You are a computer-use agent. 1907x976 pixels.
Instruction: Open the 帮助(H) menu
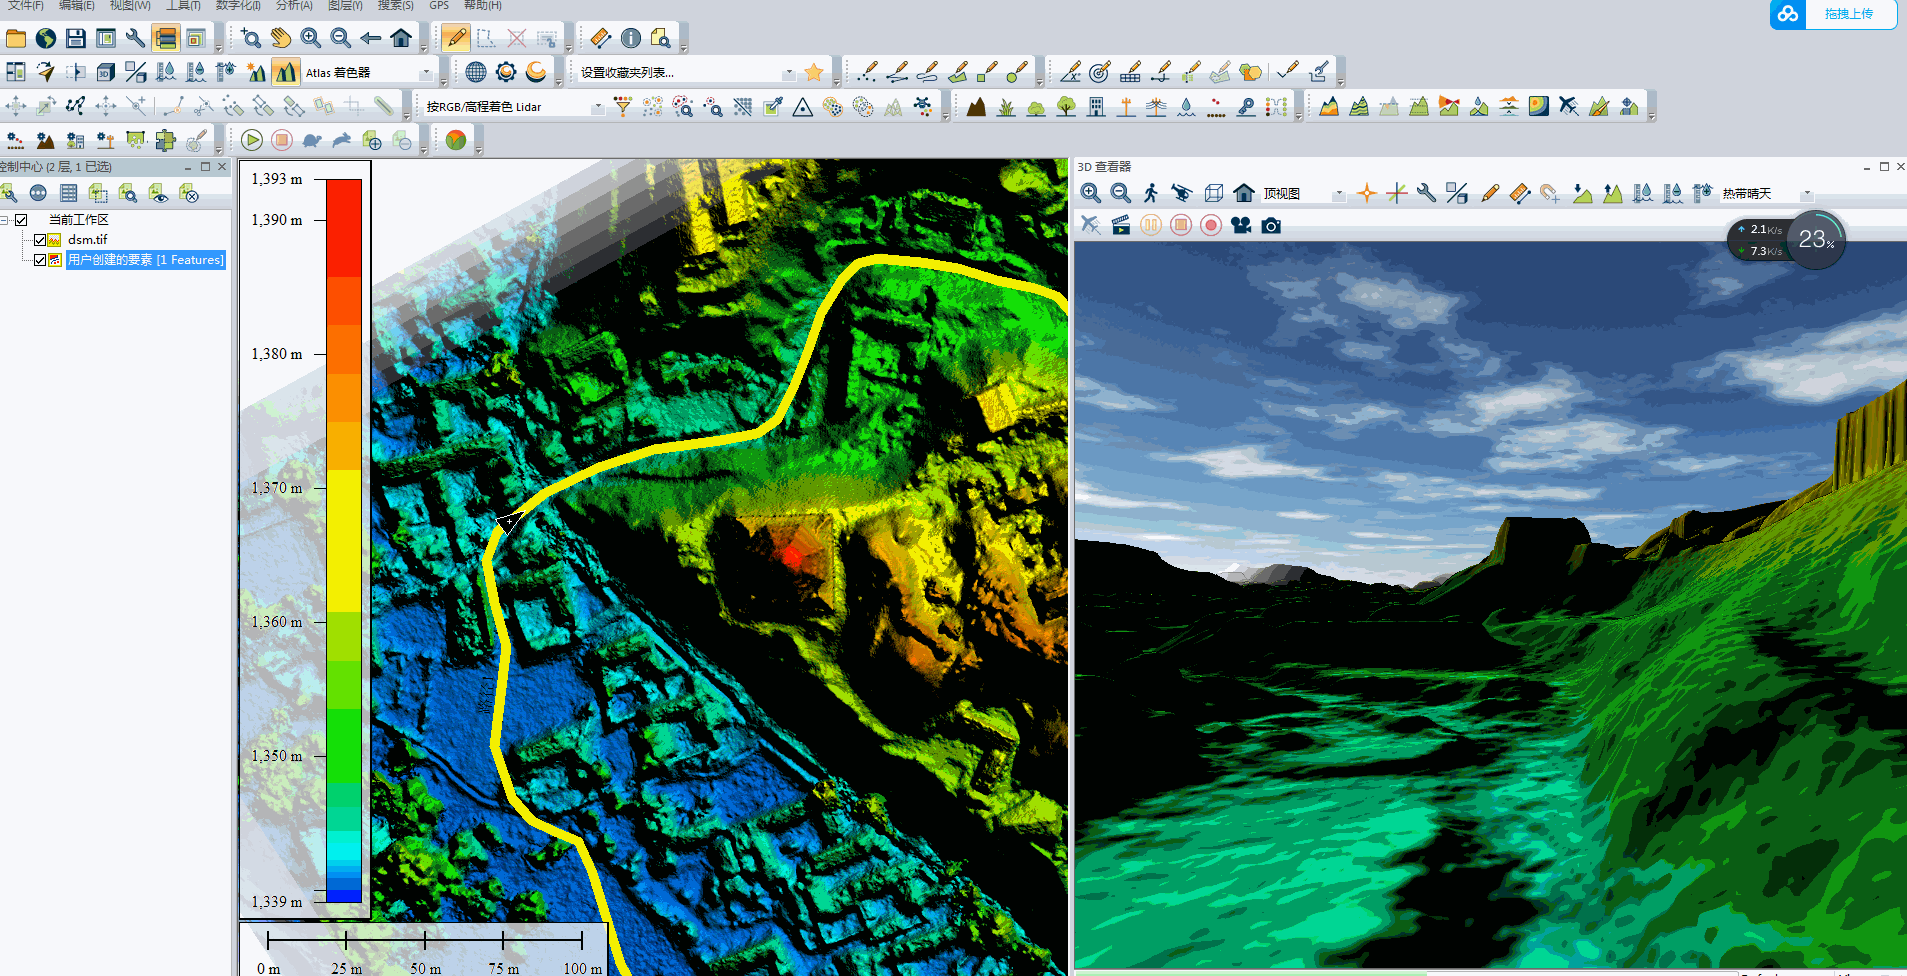coord(483,6)
